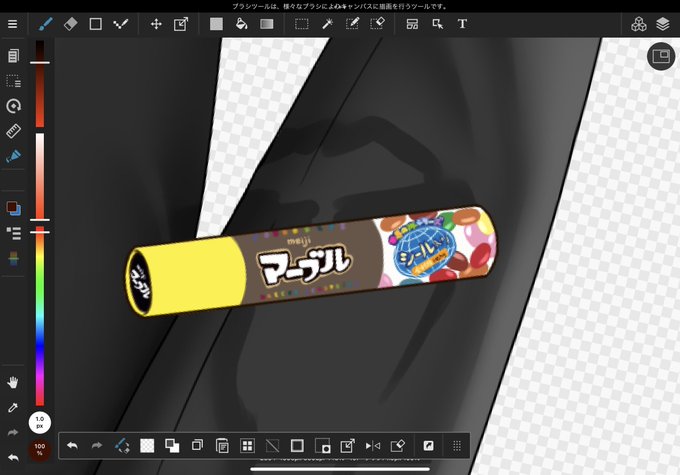Toggle the grid icon in bottom bar
The image size is (680, 475).
247,446
